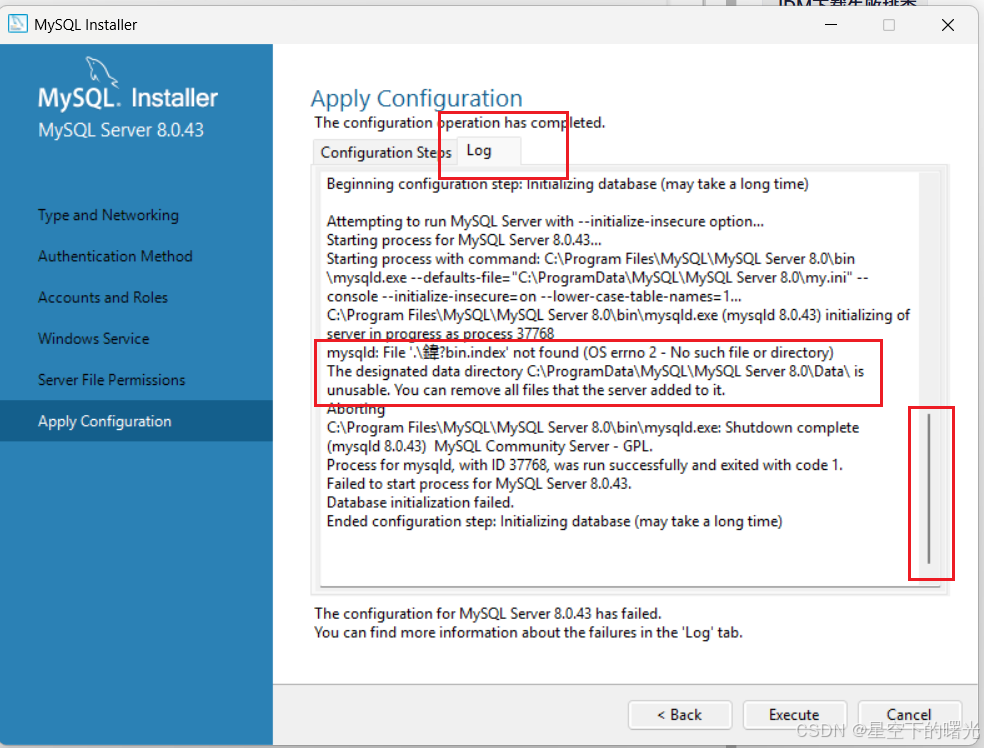The height and width of the screenshot is (748, 984).
Task: Switch to the Configuration Steps tab
Action: coord(384,152)
